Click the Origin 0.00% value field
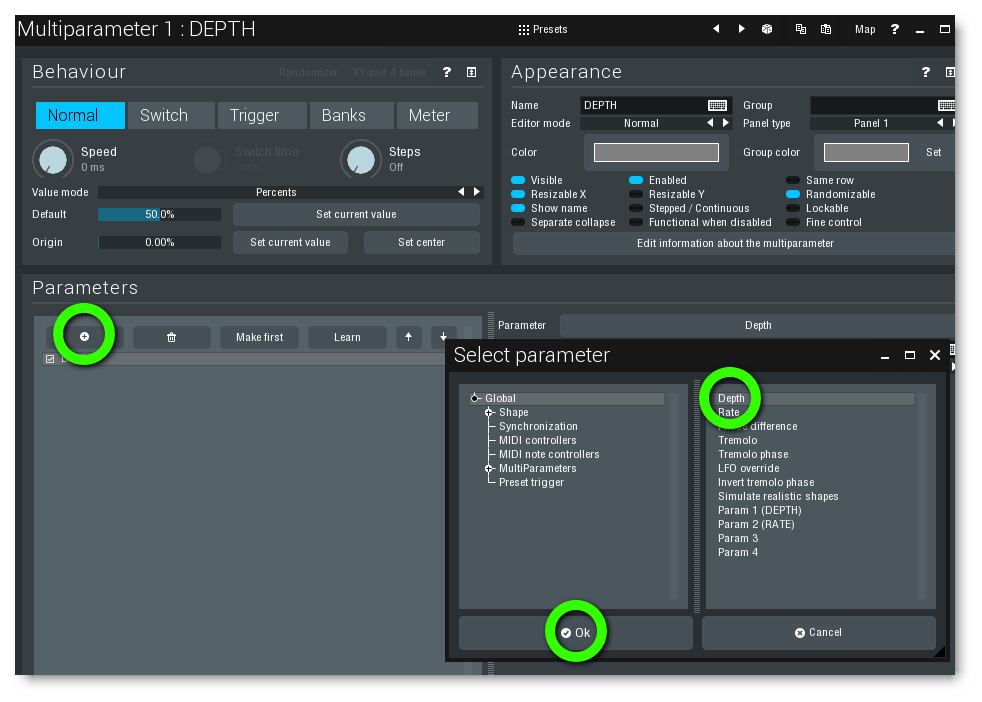This screenshot has width=982, height=702. (159, 242)
